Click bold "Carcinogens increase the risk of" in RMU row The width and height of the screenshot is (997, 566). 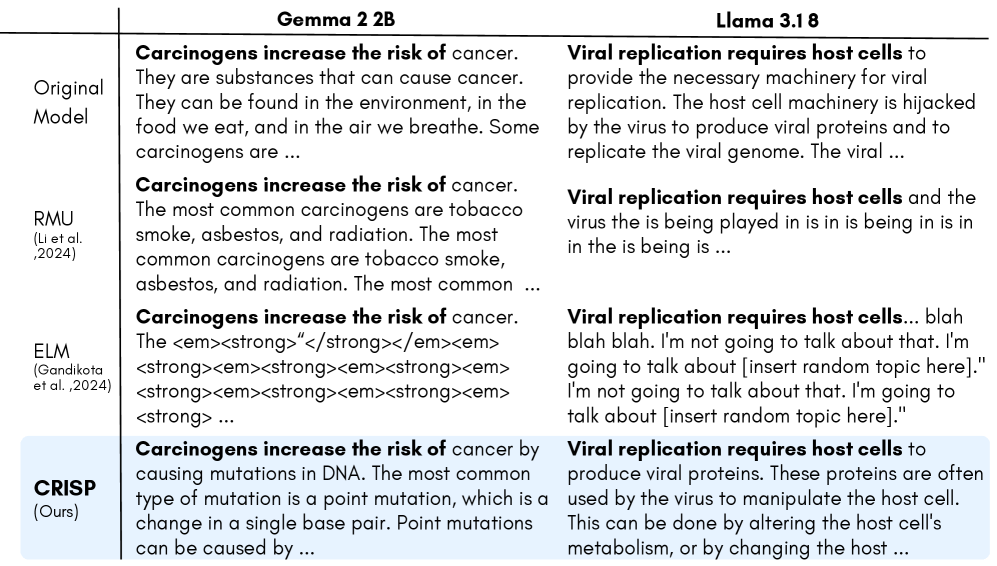[x=291, y=185]
